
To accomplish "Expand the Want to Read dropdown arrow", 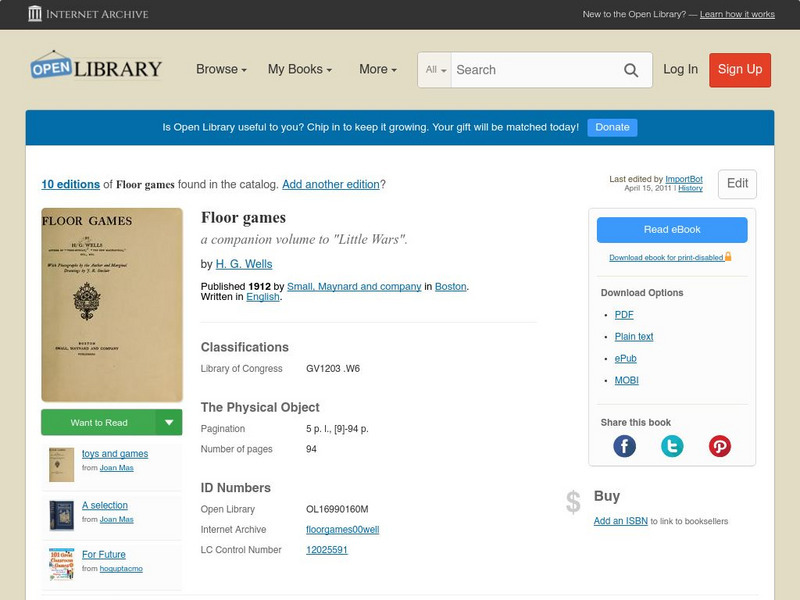I will coord(169,422).
